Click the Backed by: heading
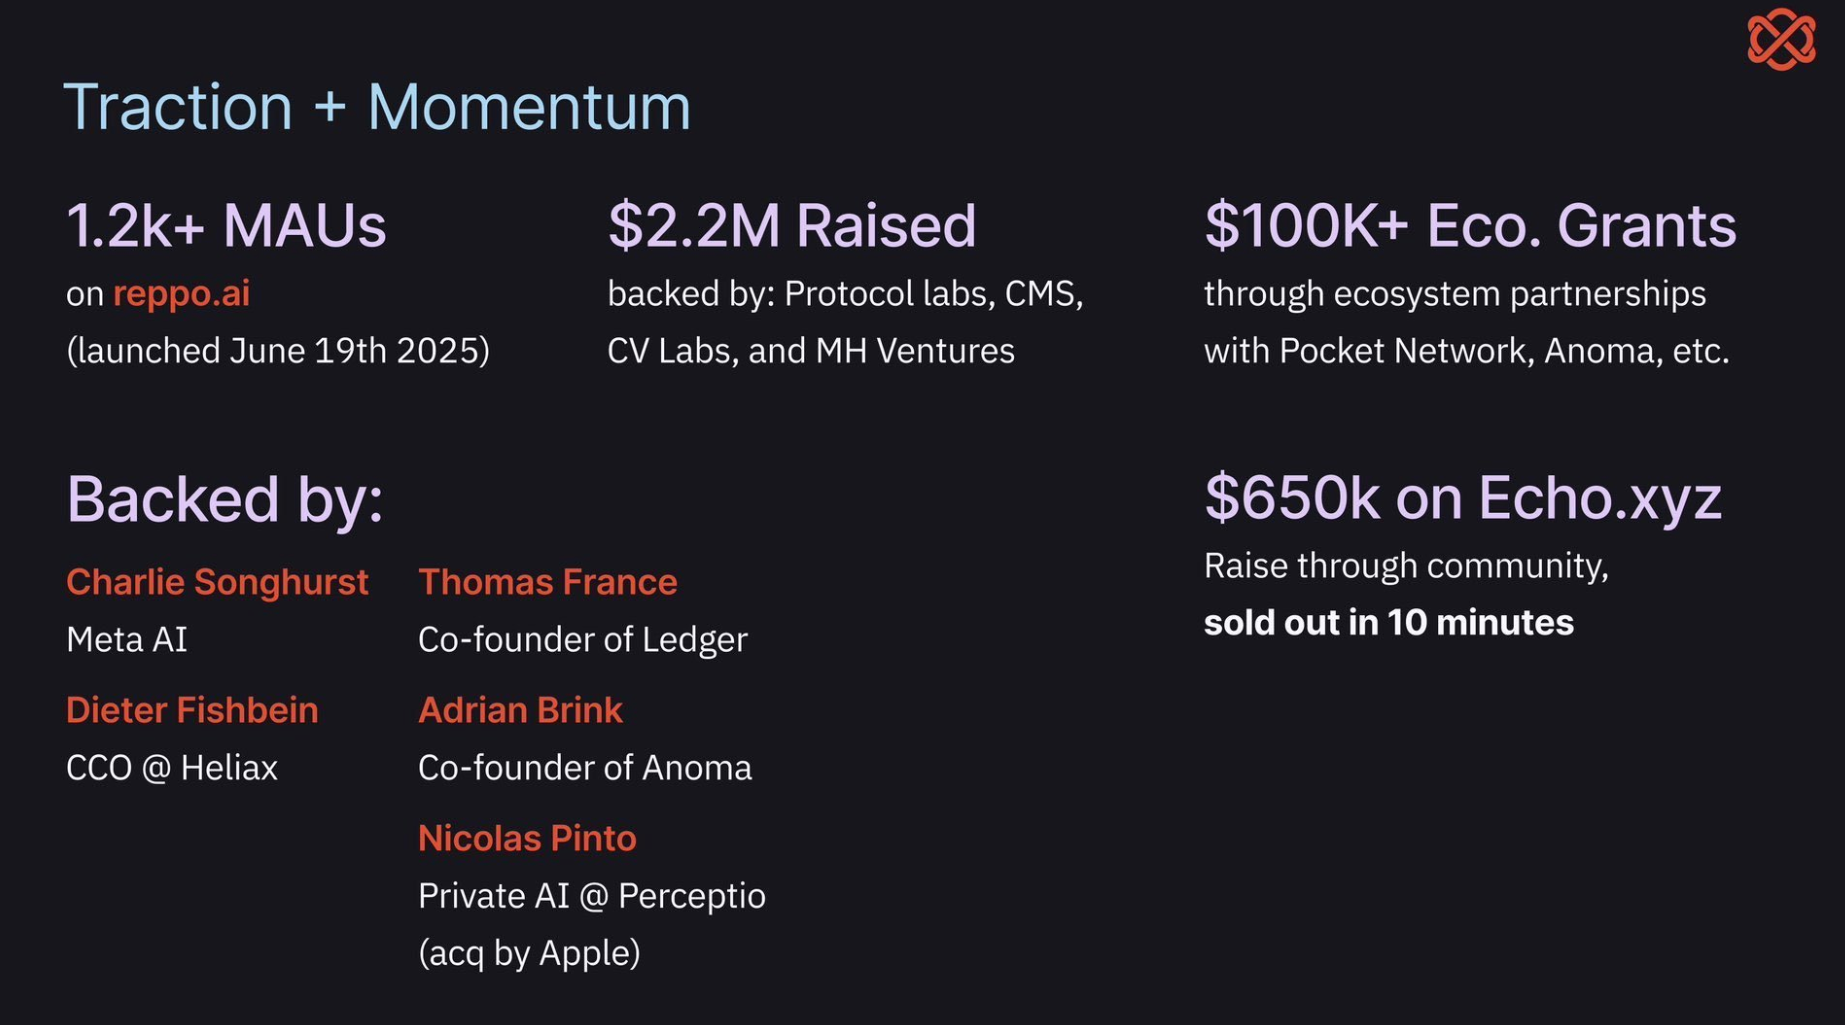 coord(224,498)
